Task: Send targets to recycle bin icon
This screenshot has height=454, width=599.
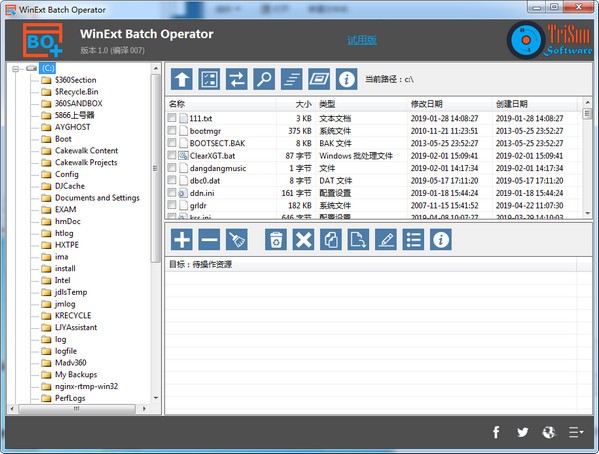Action: click(x=276, y=240)
